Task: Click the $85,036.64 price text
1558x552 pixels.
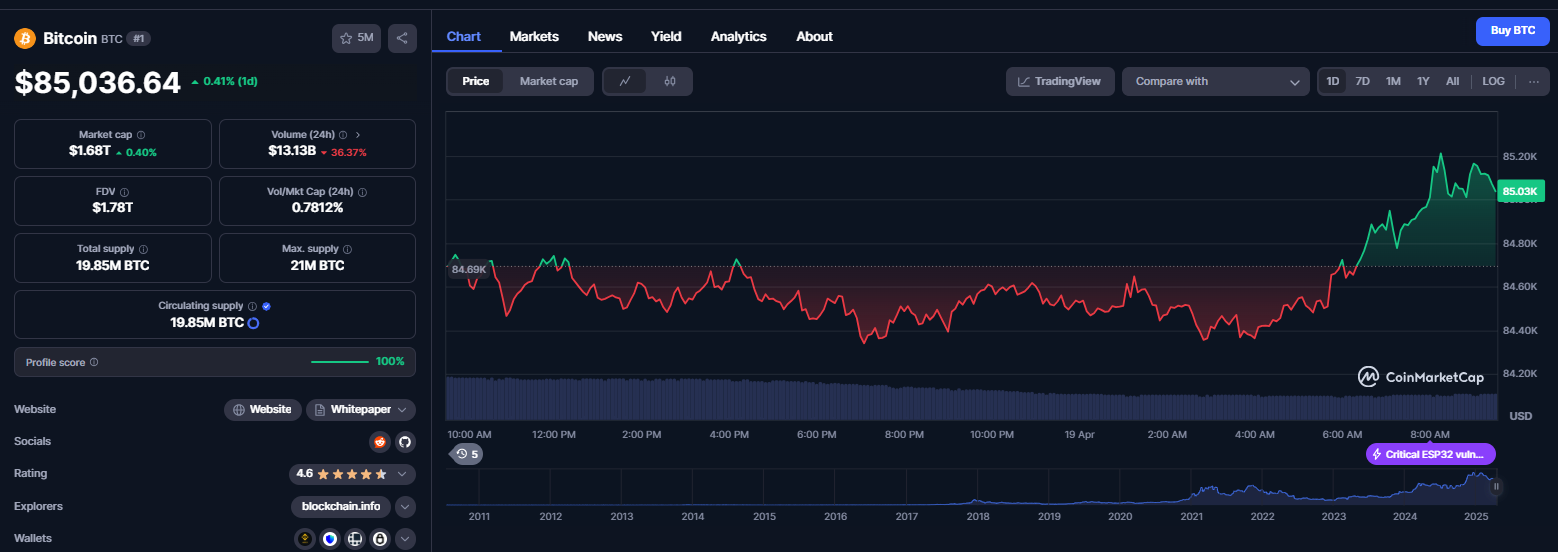Action: click(98, 83)
